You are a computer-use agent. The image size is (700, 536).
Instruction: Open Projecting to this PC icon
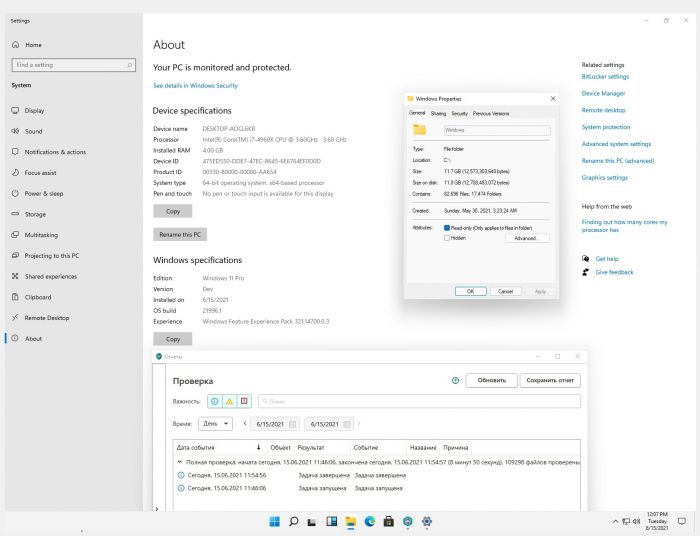pos(15,255)
